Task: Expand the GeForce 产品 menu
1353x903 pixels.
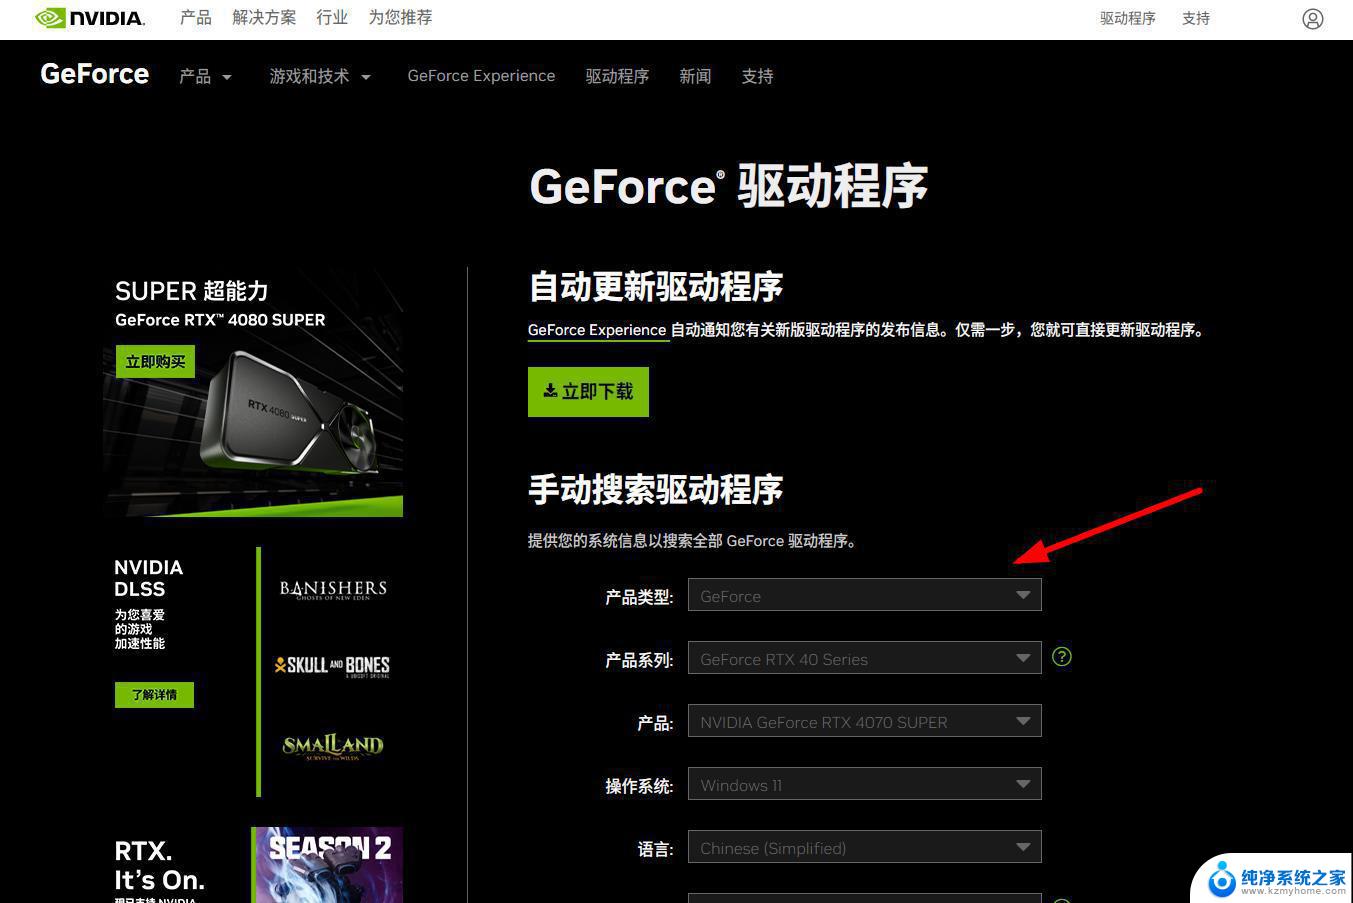Action: point(205,76)
